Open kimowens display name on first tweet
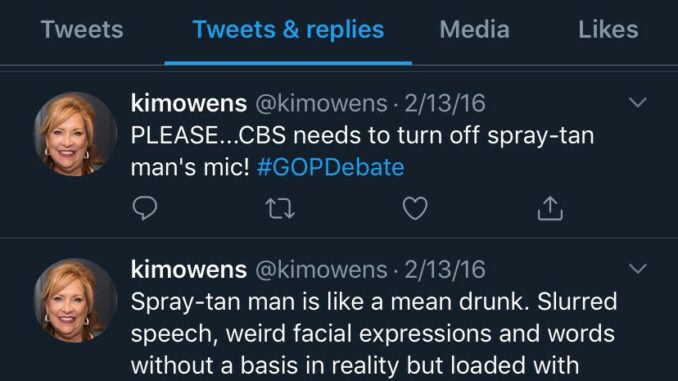 [189, 103]
